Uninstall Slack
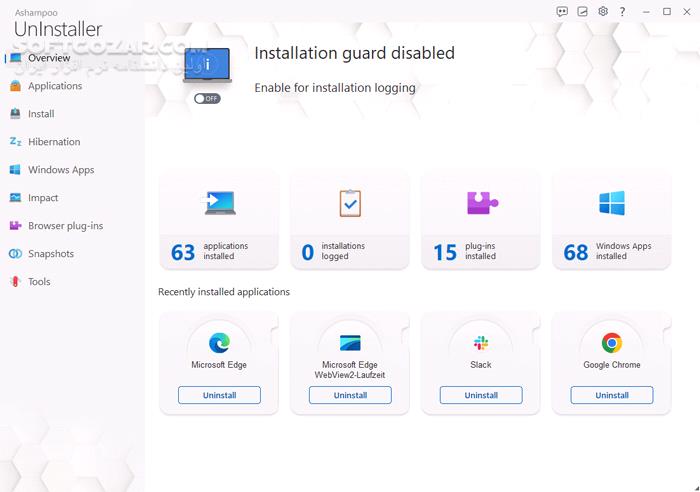This screenshot has width=700, height=492. [481, 395]
